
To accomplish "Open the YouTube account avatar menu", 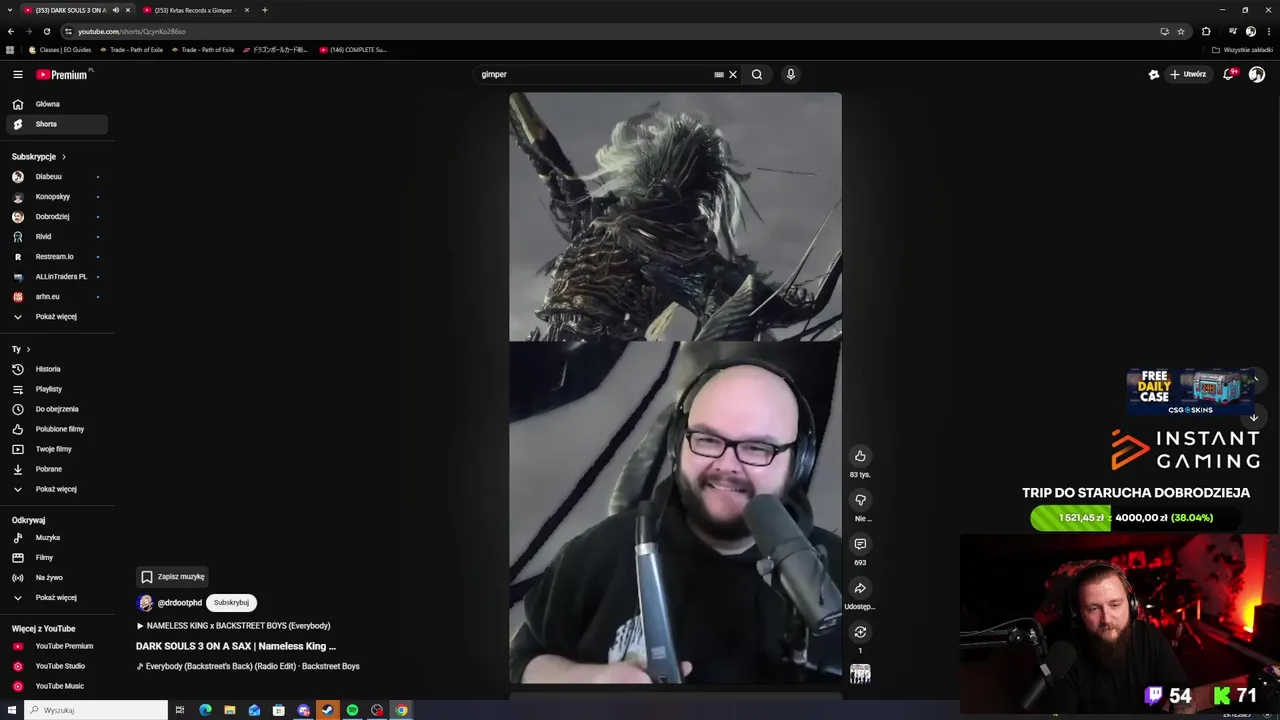I will [1257, 74].
